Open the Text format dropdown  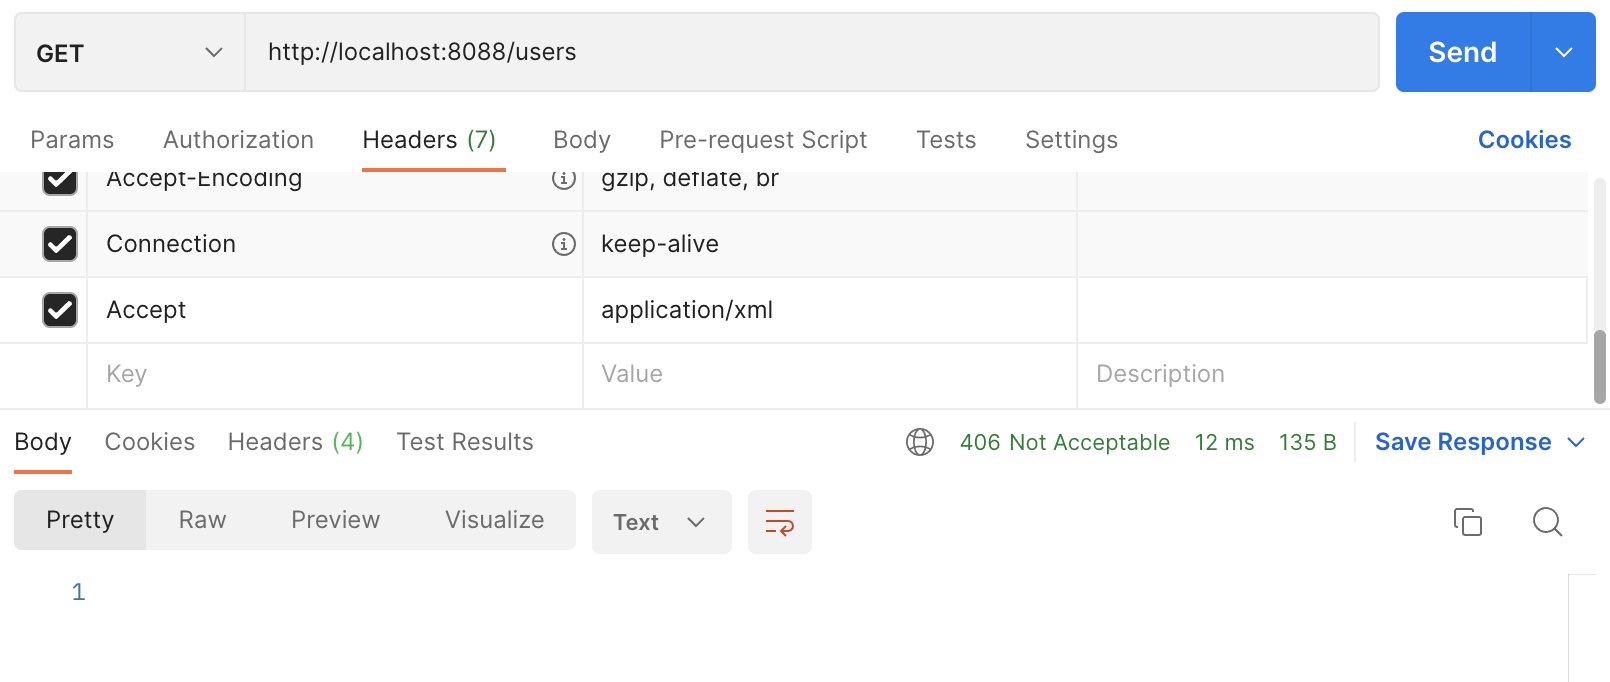pos(661,522)
